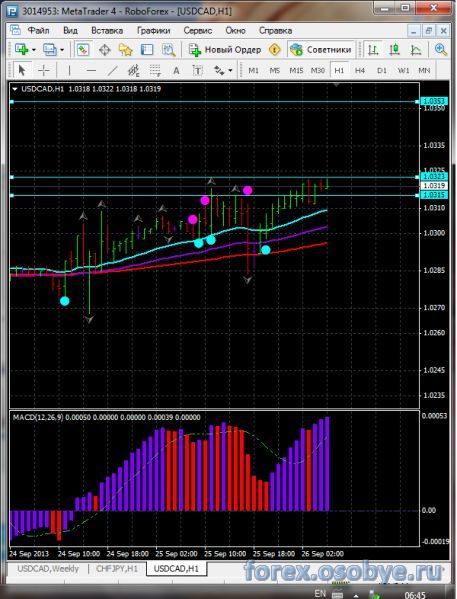Select the Fibonacci retracement tool
This screenshot has width=457, height=599.
coord(155,70)
